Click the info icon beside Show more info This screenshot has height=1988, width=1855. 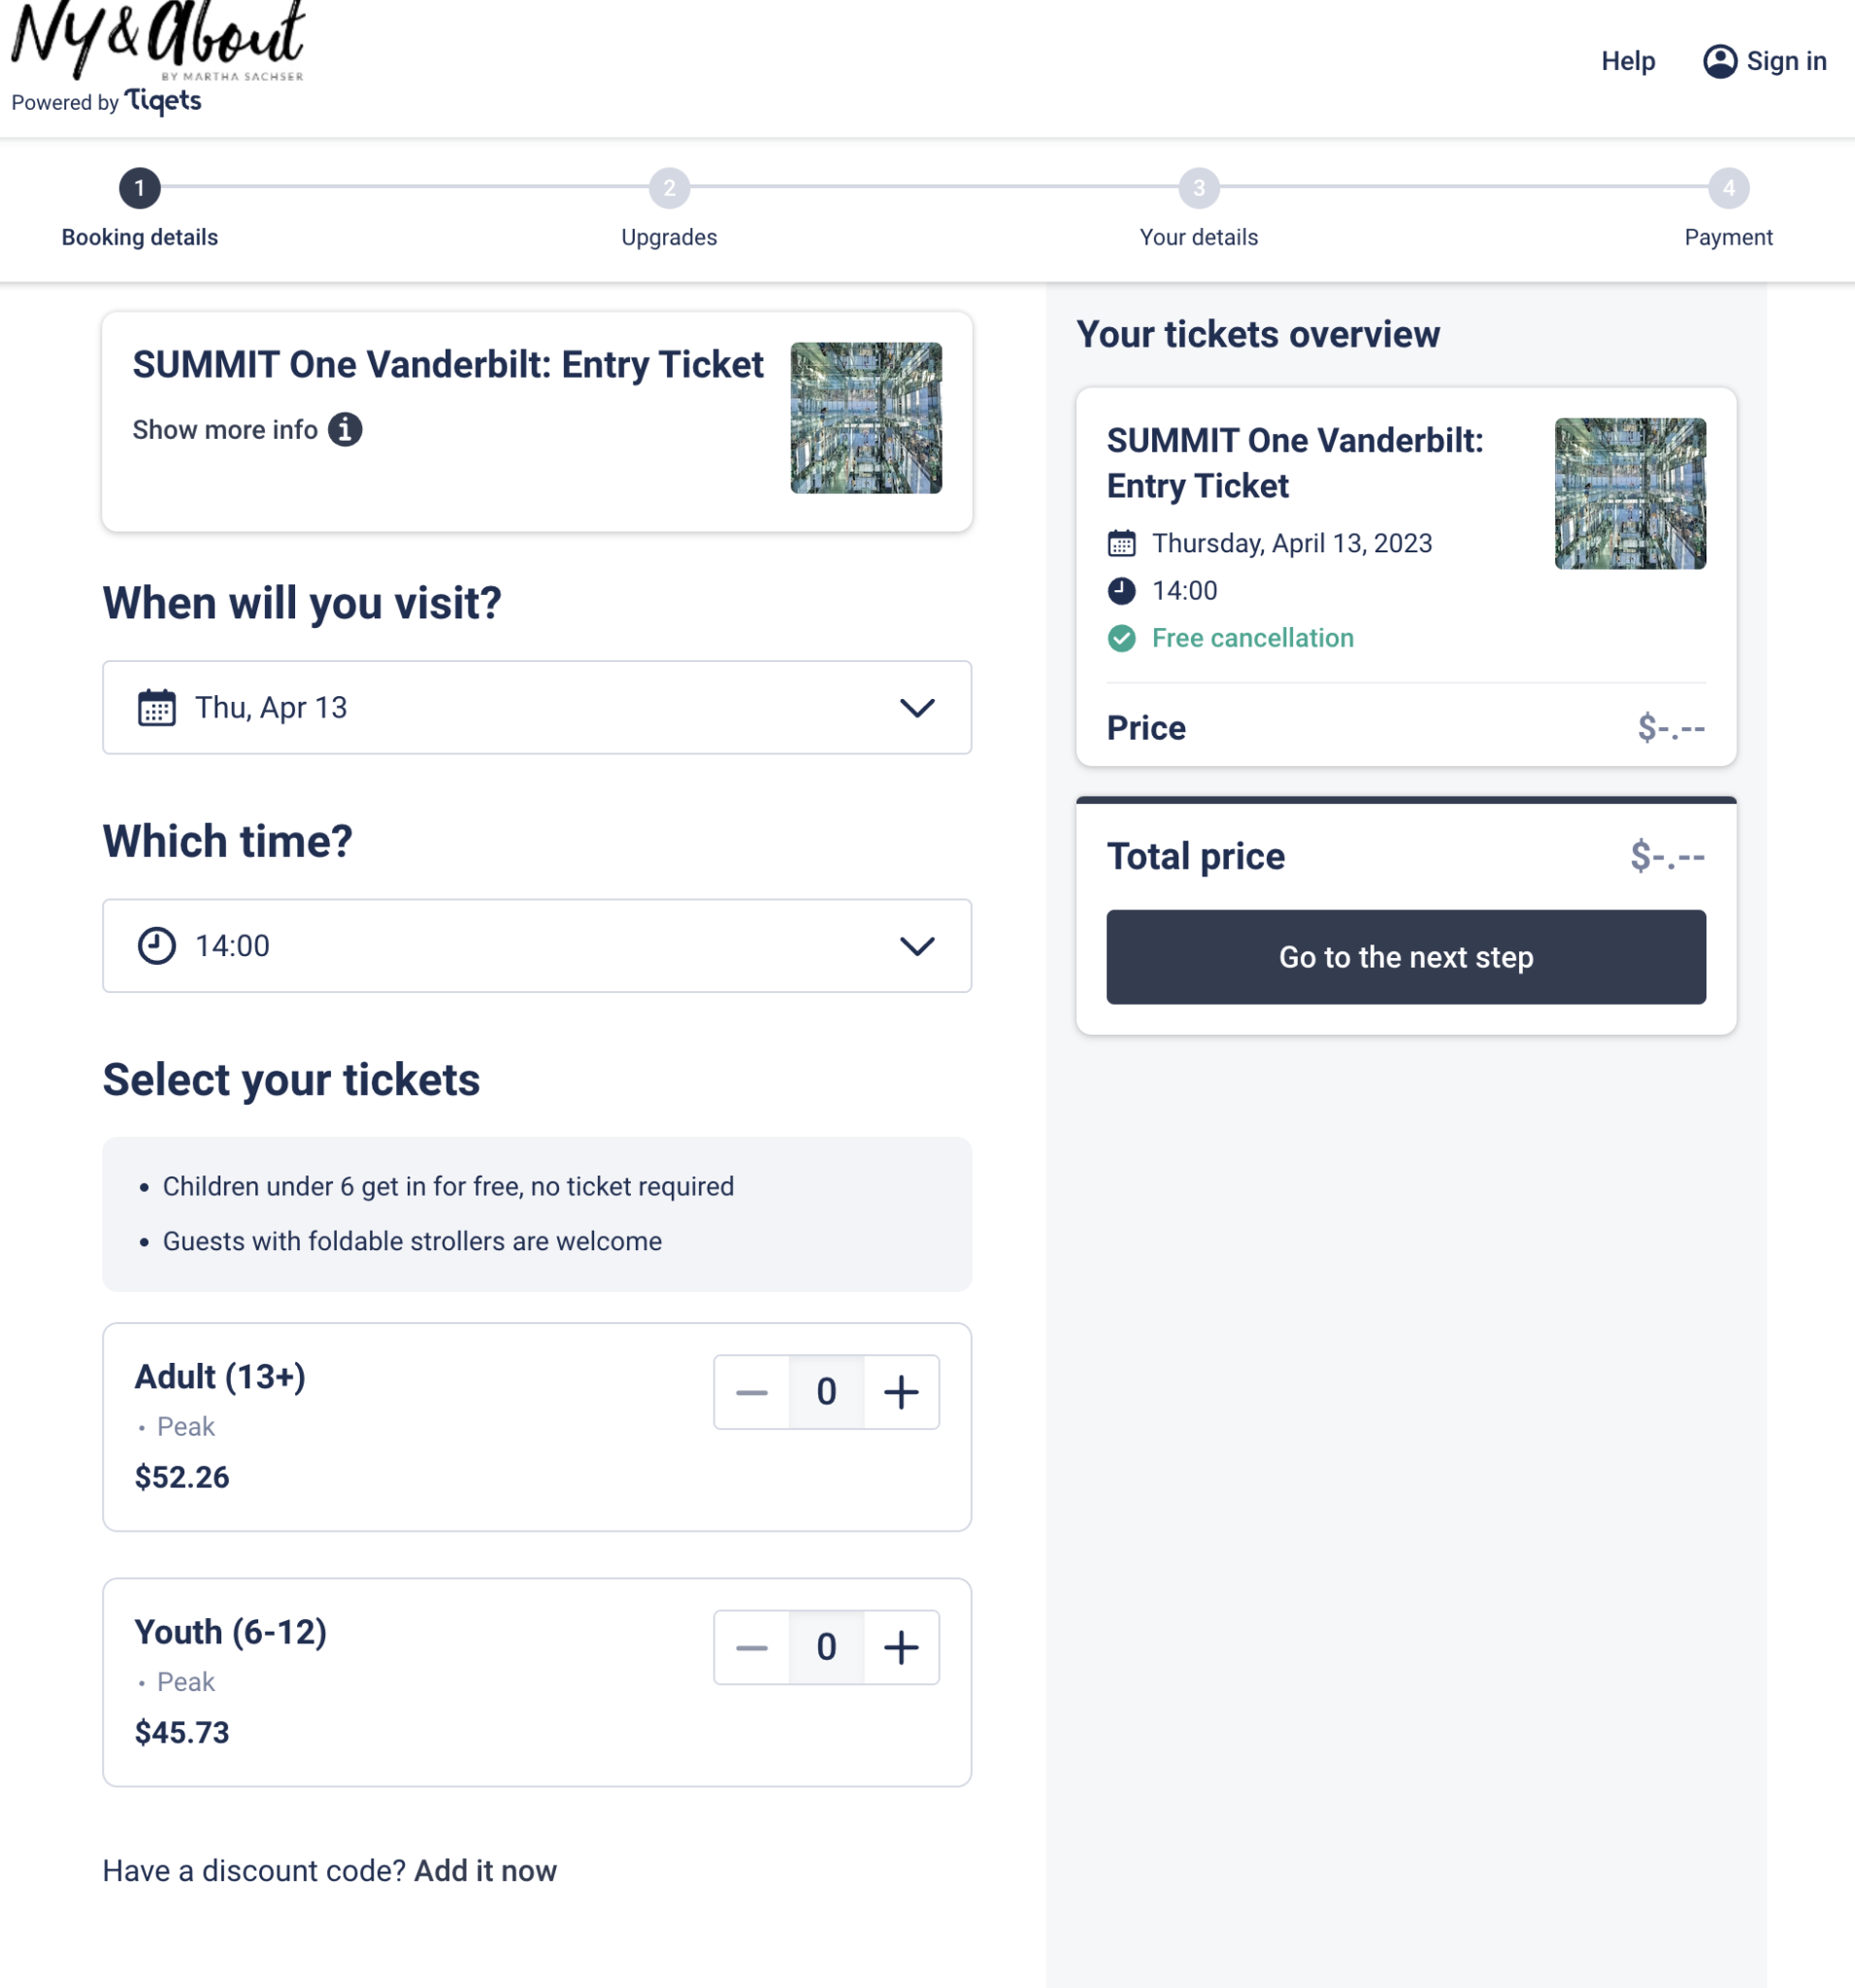pos(345,430)
